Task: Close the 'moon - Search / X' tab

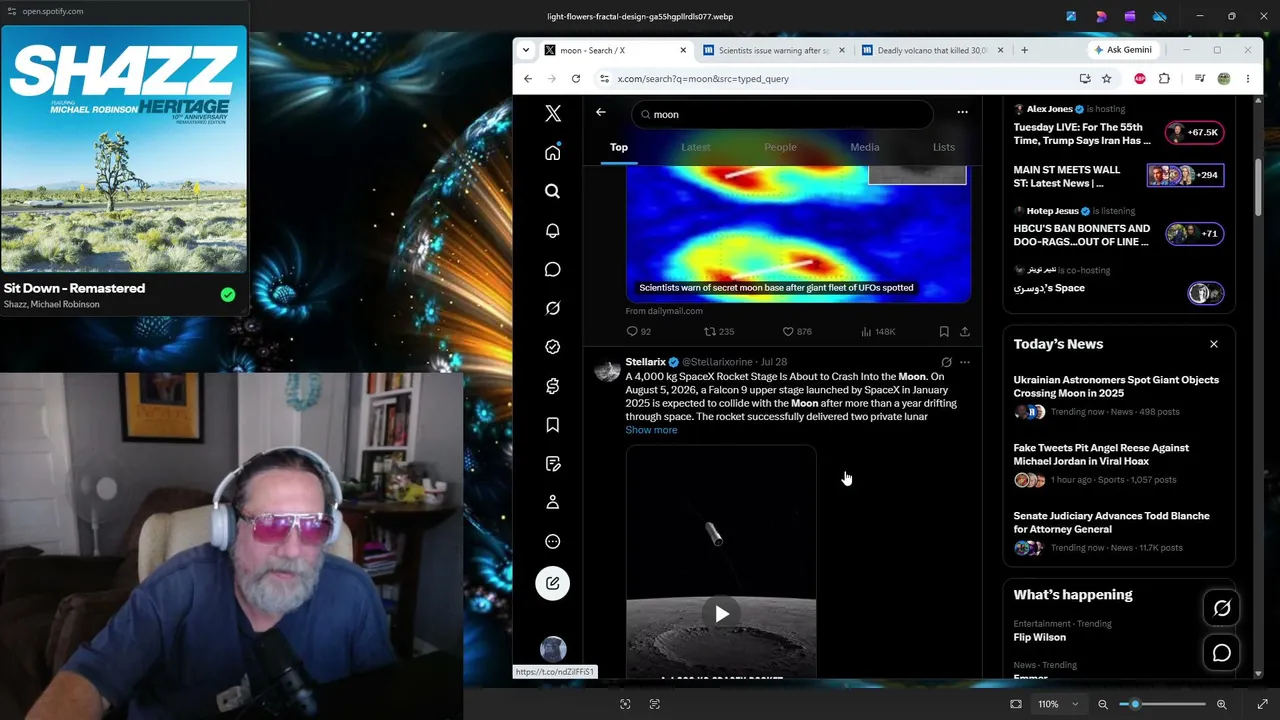Action: point(682,50)
